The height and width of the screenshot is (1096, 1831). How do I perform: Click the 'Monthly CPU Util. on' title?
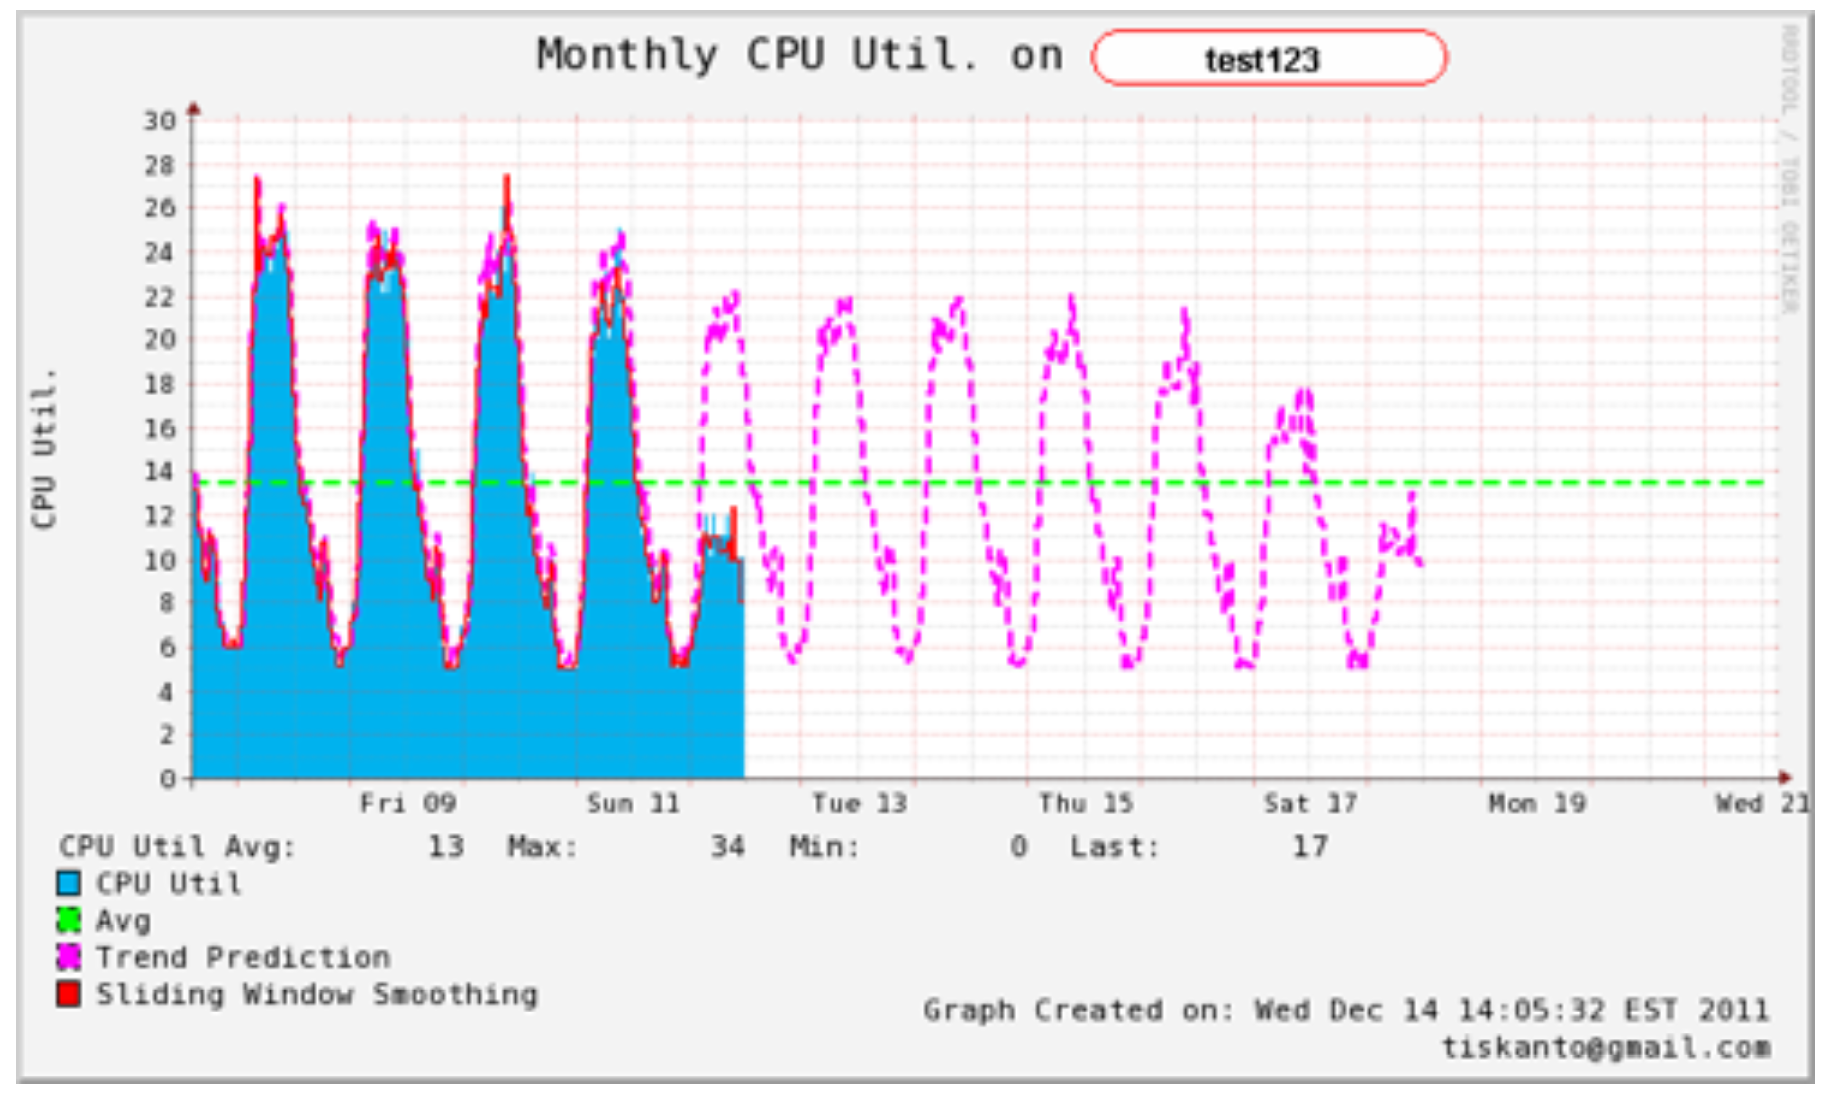(799, 55)
